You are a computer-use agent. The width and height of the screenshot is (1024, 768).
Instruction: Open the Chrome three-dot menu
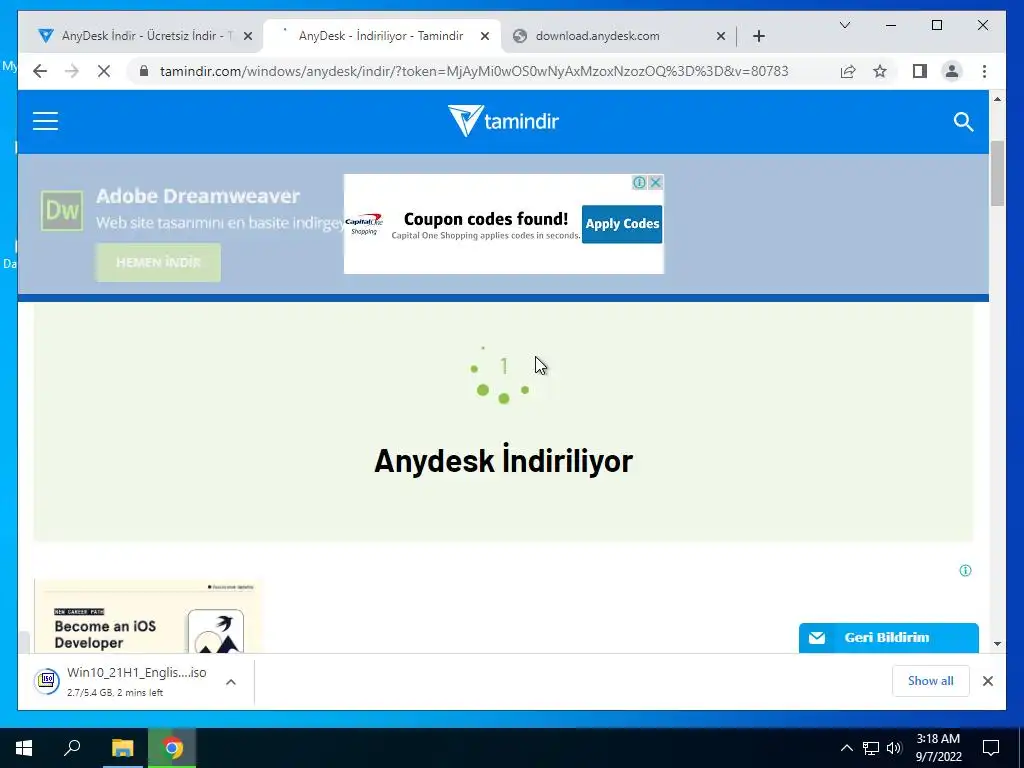984,71
